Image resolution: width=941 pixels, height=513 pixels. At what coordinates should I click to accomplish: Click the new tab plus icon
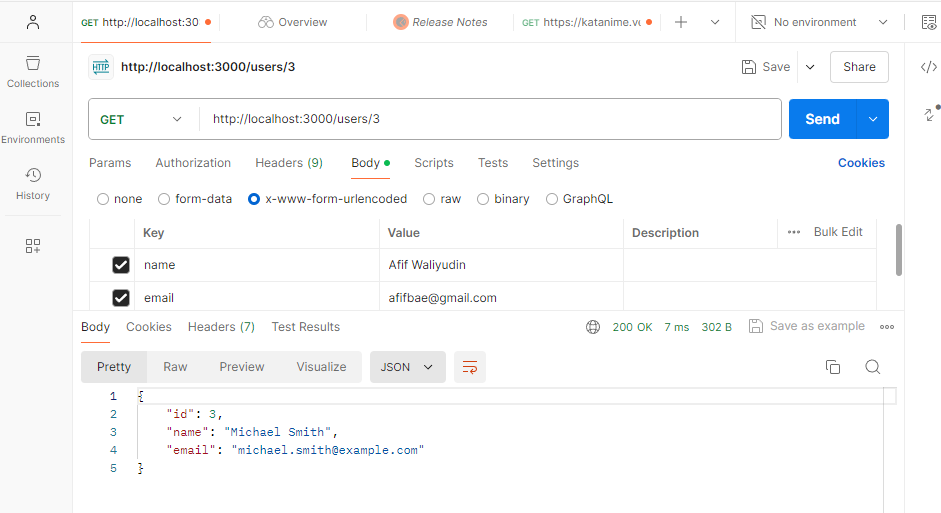tap(681, 22)
